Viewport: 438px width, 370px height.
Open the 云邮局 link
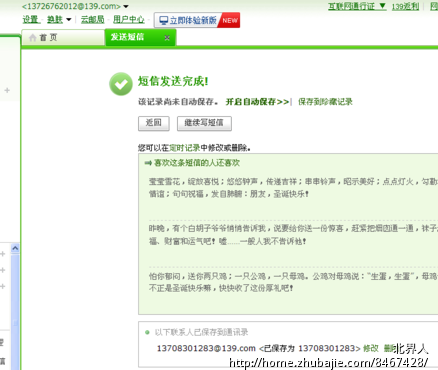92,20
